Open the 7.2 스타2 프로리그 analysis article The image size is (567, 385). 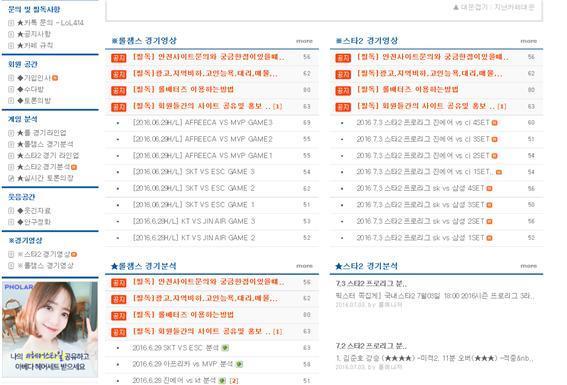[371, 346]
